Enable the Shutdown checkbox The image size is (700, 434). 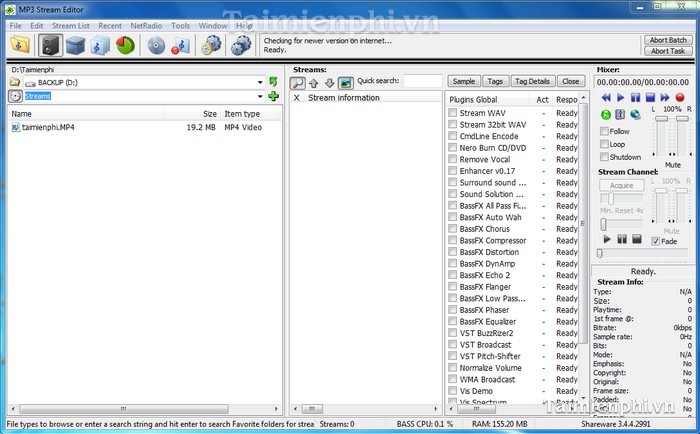tap(604, 157)
